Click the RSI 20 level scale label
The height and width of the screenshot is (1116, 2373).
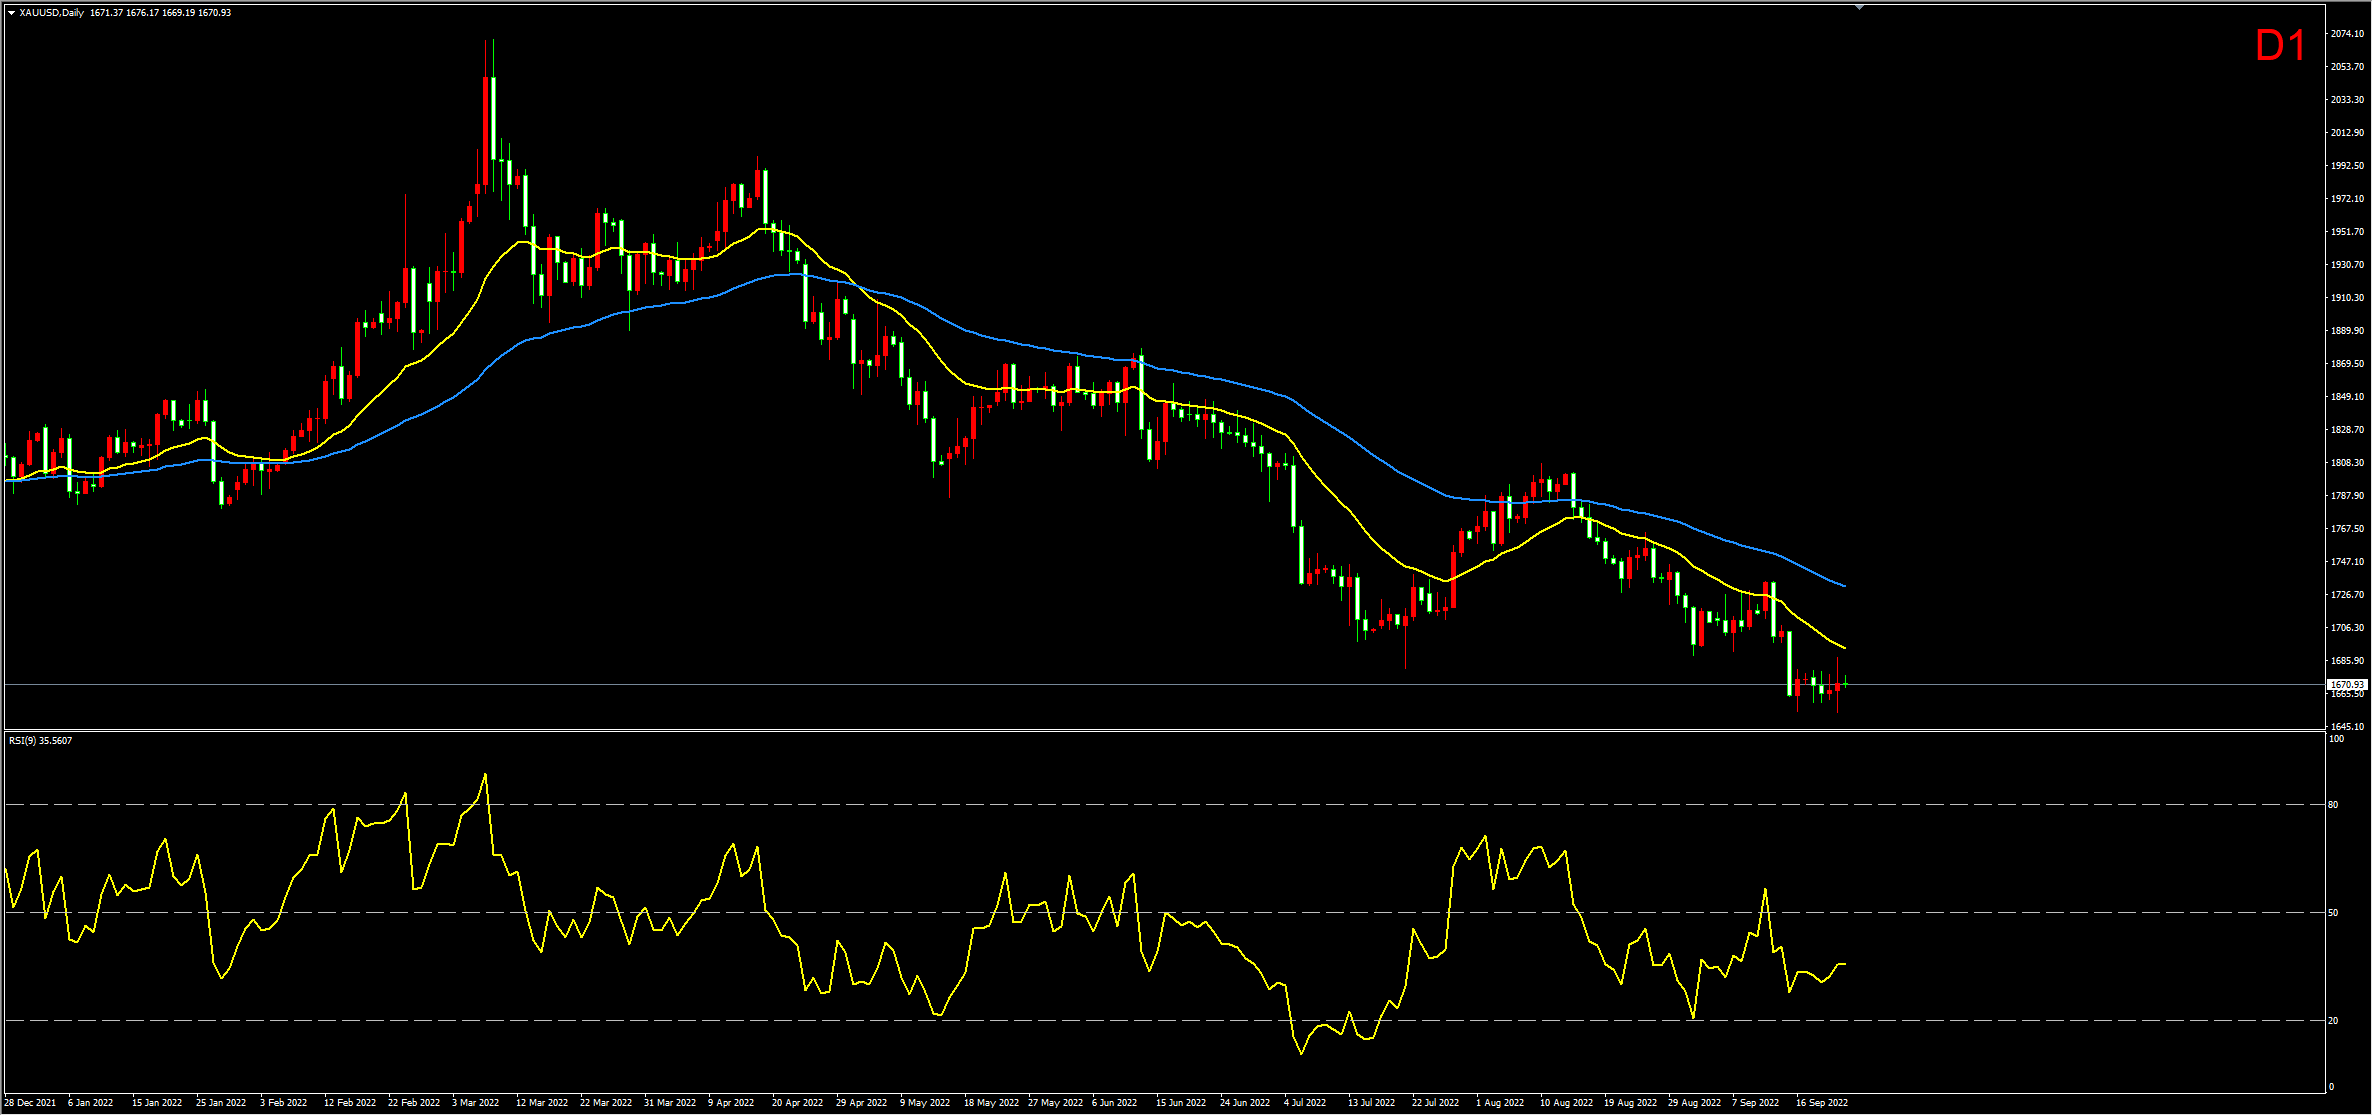click(x=2333, y=1021)
